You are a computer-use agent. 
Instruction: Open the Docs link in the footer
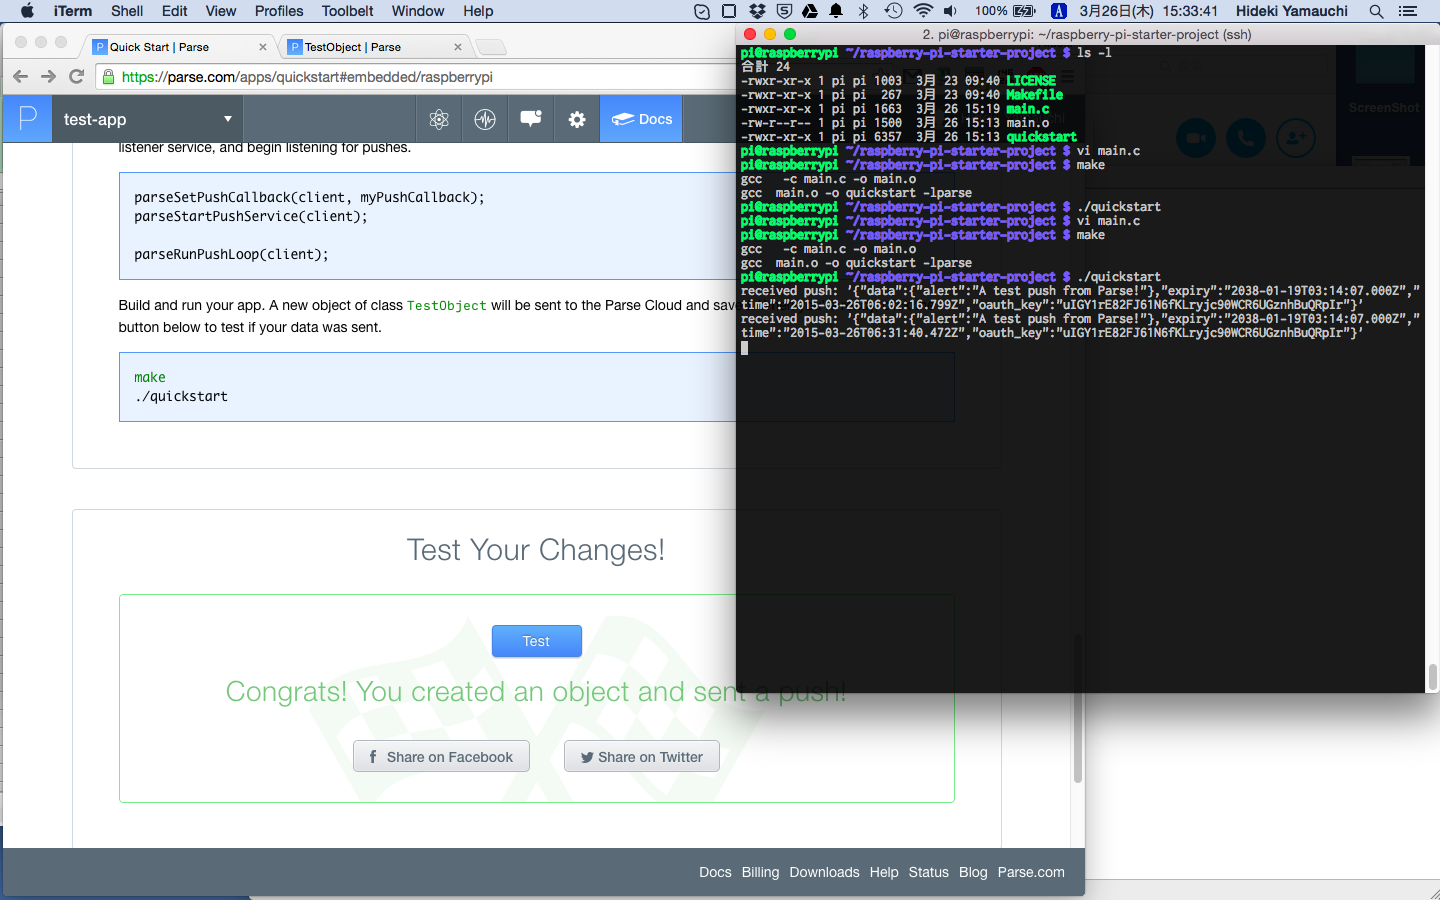click(x=715, y=872)
